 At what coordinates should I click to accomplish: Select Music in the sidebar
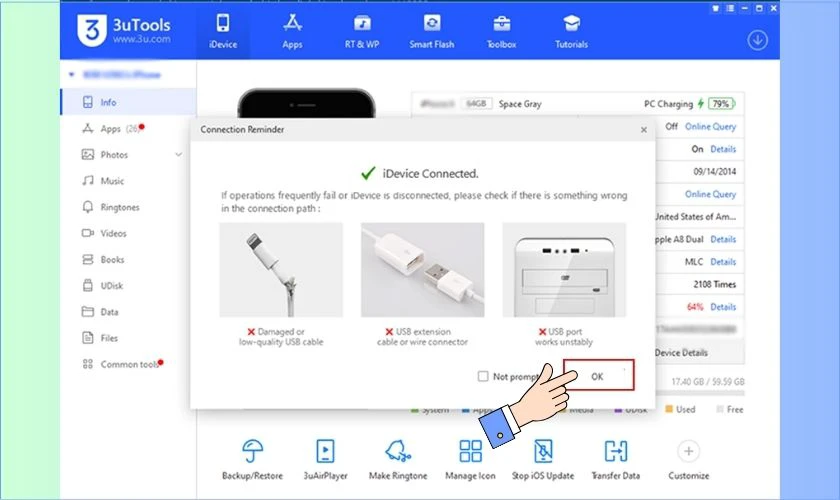coord(129,181)
